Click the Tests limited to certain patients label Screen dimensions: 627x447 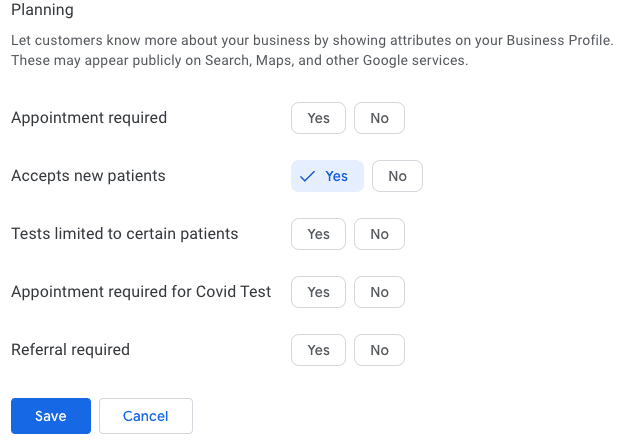tap(125, 234)
